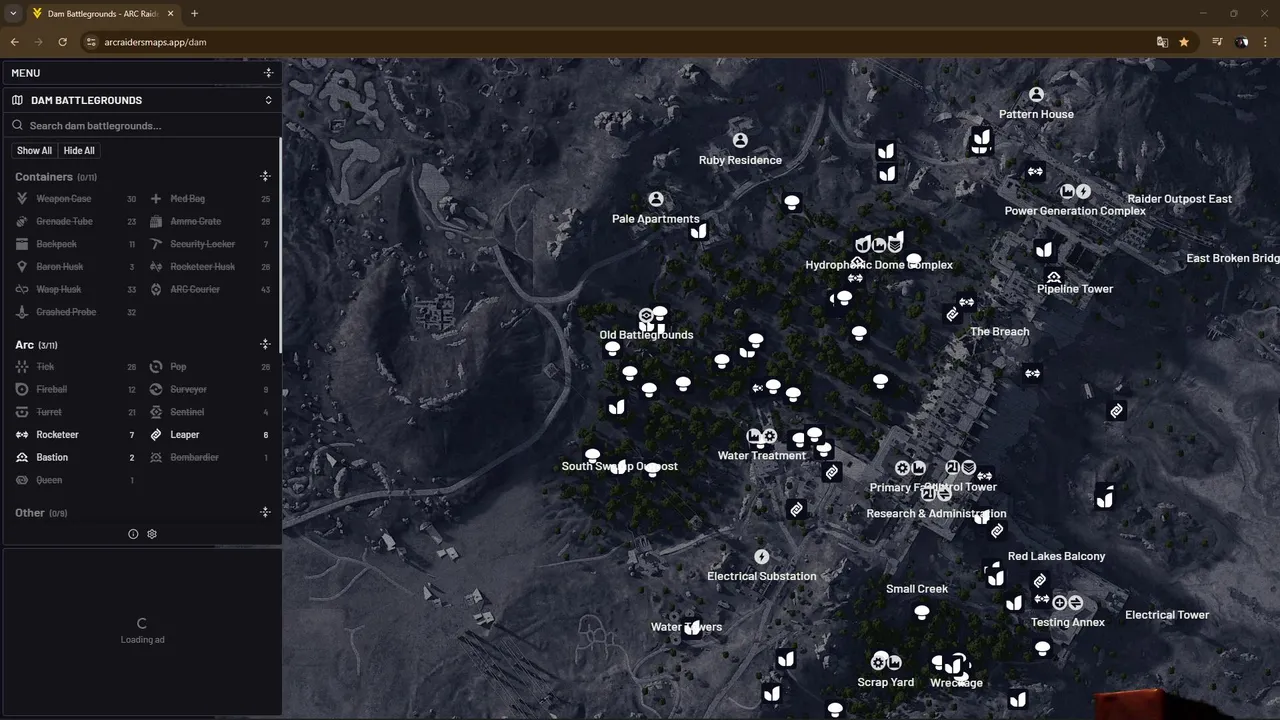
Task: Select the Bastion marker above Pipeline Tower
Action: [x=1053, y=277]
